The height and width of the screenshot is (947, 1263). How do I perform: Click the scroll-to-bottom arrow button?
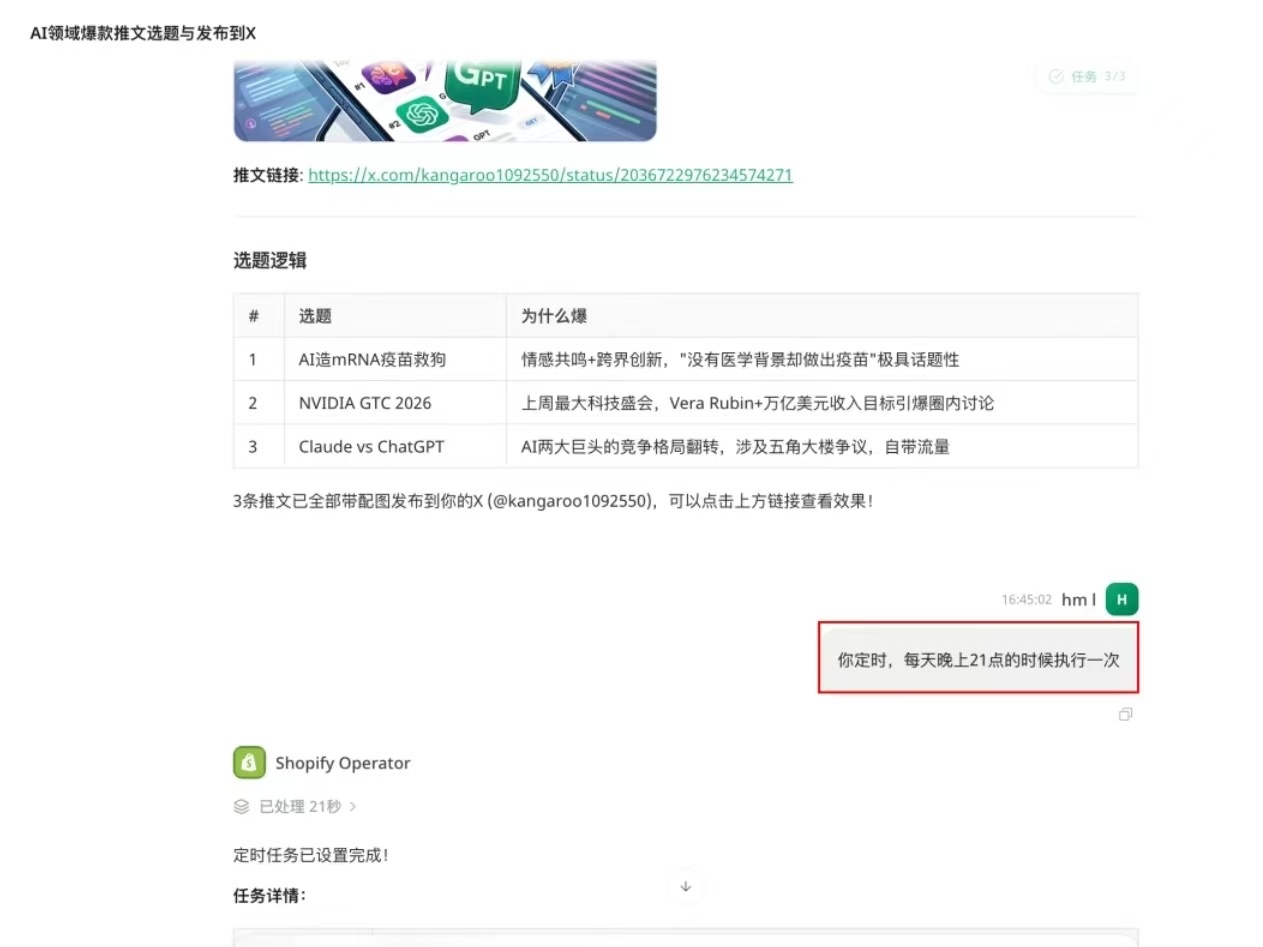(686, 886)
